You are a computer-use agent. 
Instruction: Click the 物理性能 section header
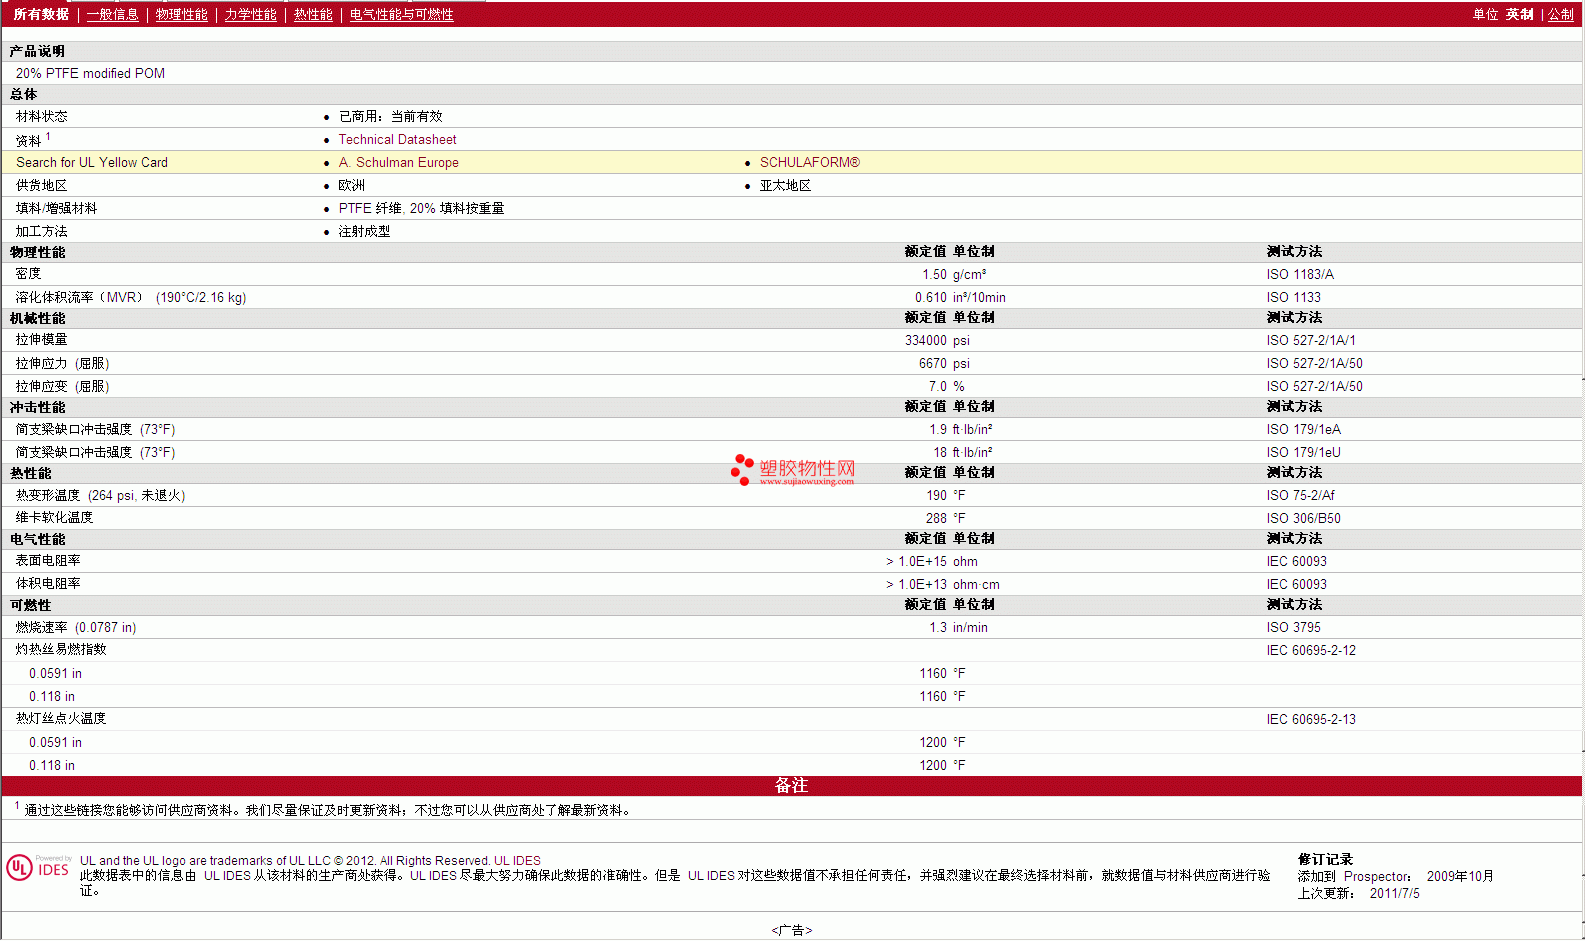[37, 253]
